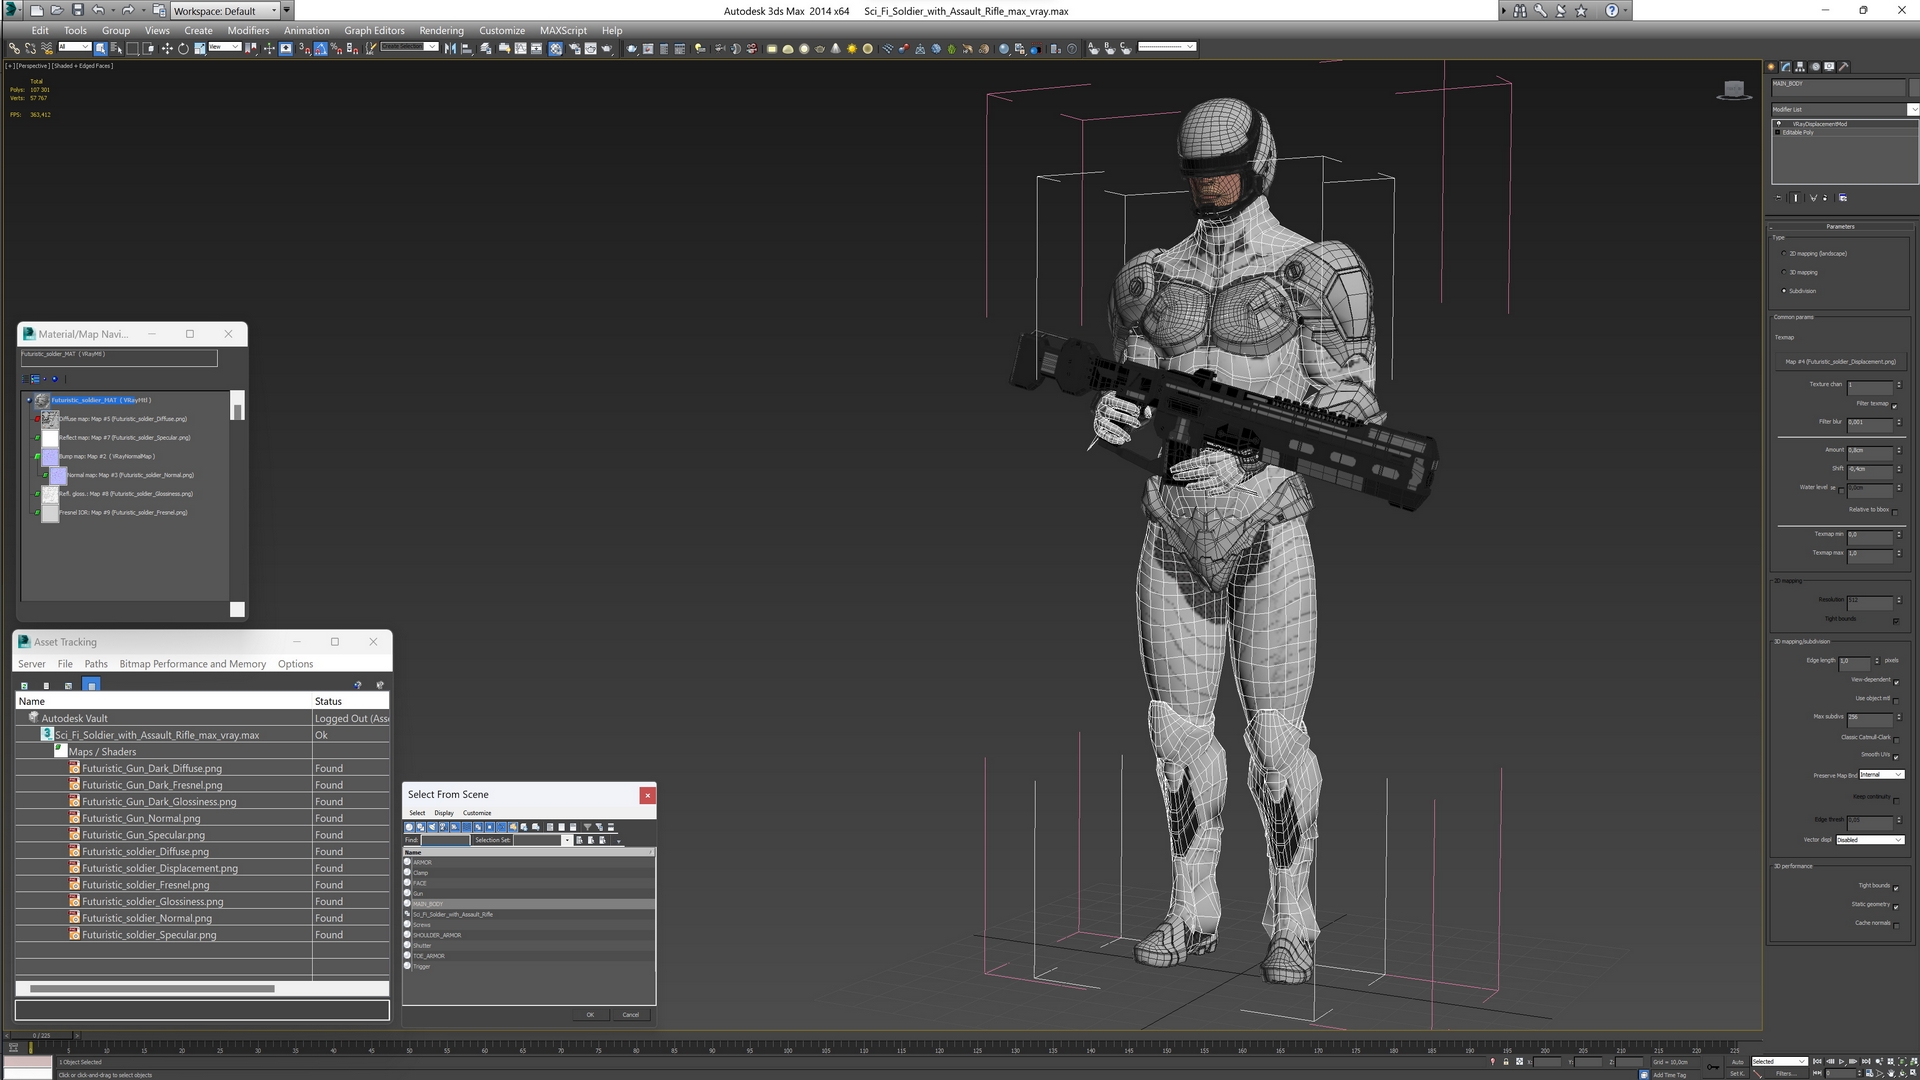The height and width of the screenshot is (1080, 1920).
Task: Click the Futuristic_soldier_Displacement map button
Action: pos(1840,362)
